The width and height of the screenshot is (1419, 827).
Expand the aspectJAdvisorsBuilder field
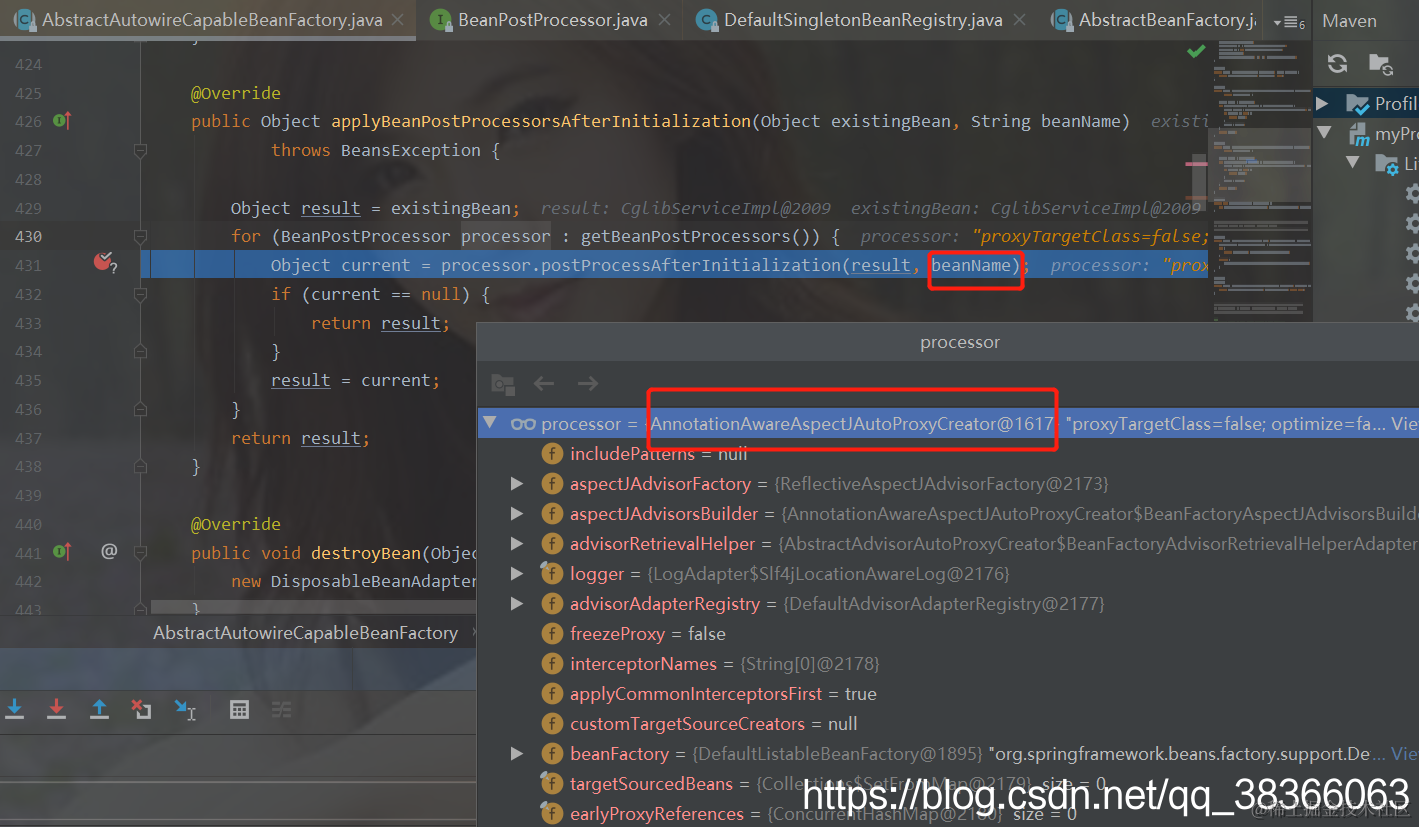[x=517, y=514]
